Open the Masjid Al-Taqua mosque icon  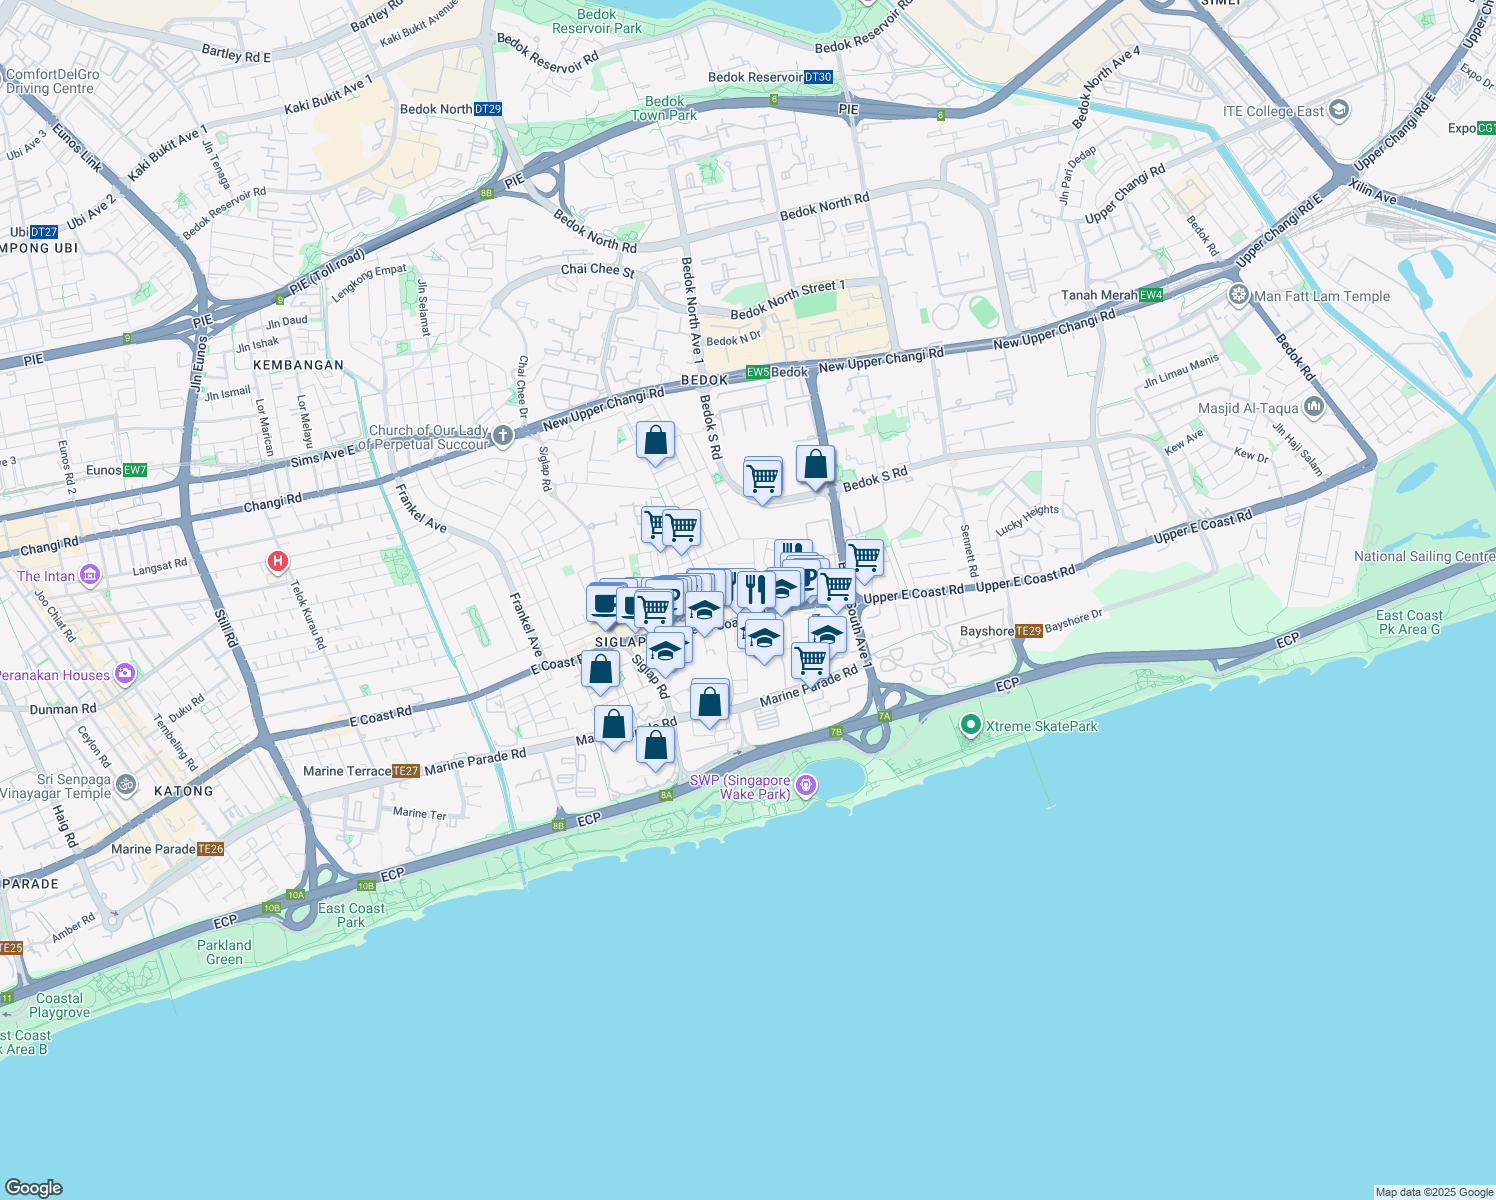pos(1312,406)
